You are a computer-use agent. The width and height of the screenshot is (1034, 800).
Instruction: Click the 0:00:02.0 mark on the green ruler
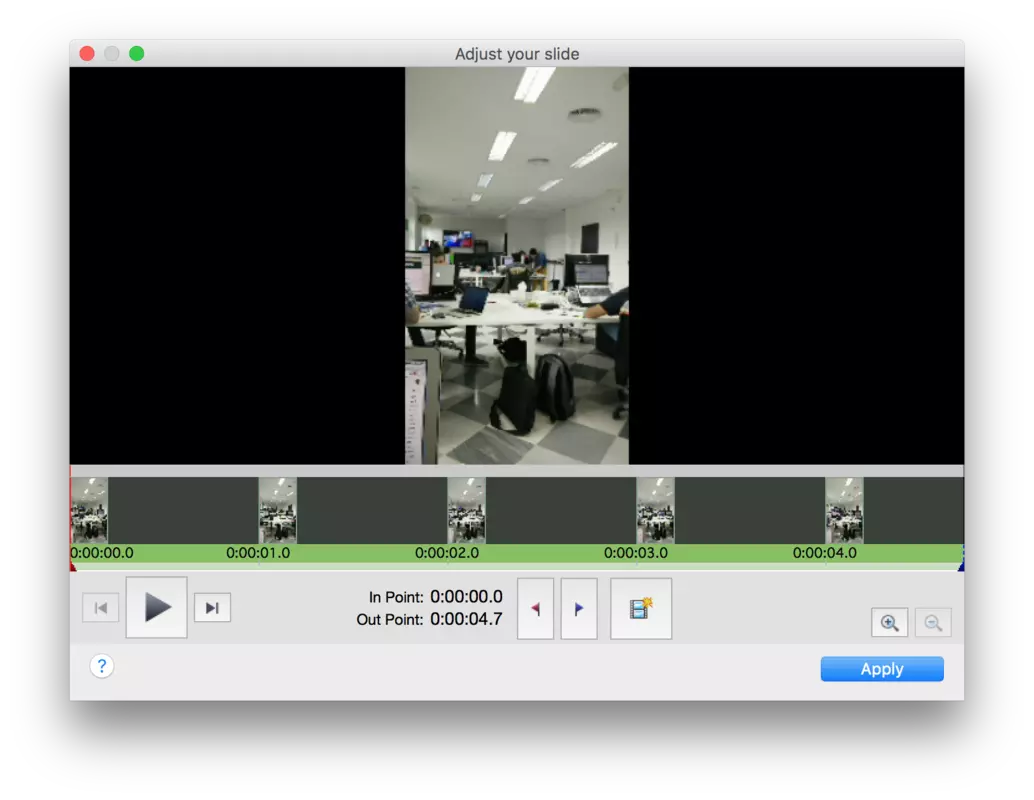pos(446,553)
